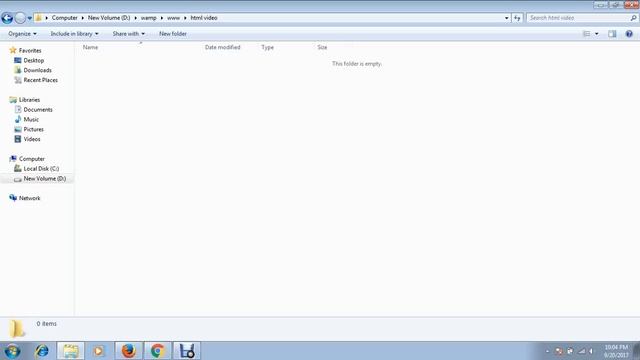Open the recent pages dropdown arrow
Screen dimensions: 640x360
click(x=29, y=18)
